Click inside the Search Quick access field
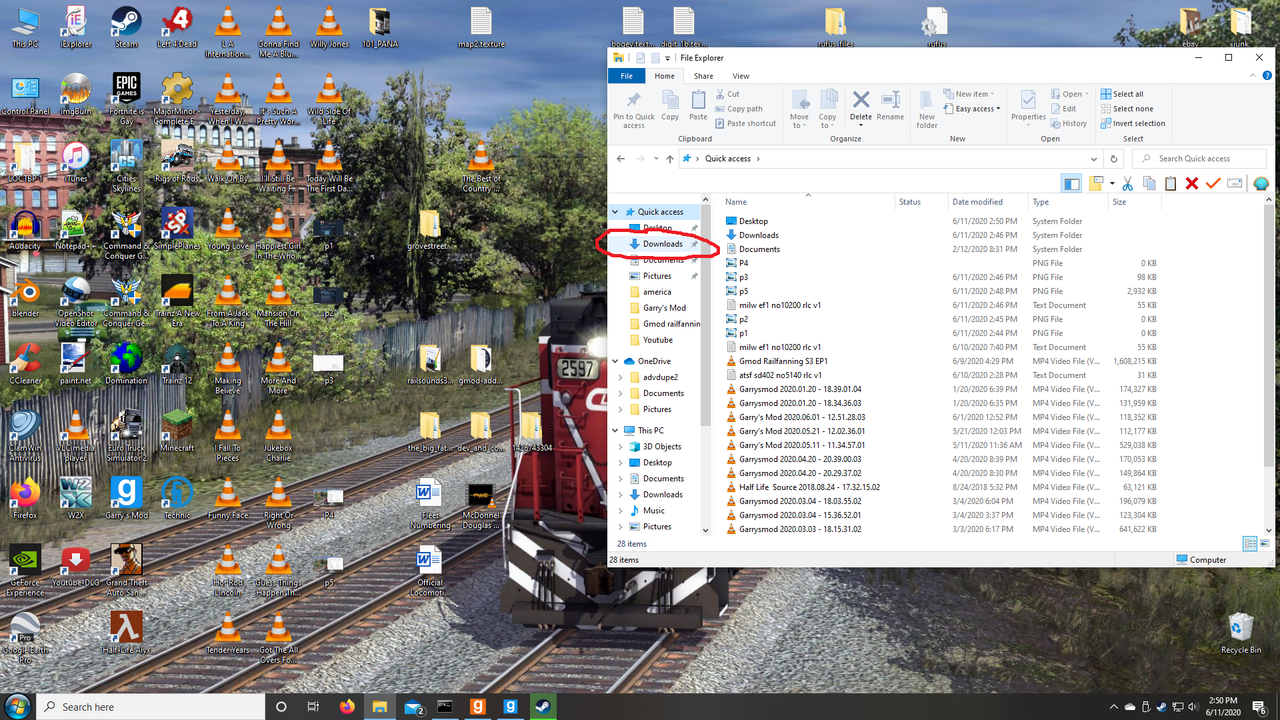Screen dimensions: 1280x720 pyautogui.click(x=1199, y=158)
